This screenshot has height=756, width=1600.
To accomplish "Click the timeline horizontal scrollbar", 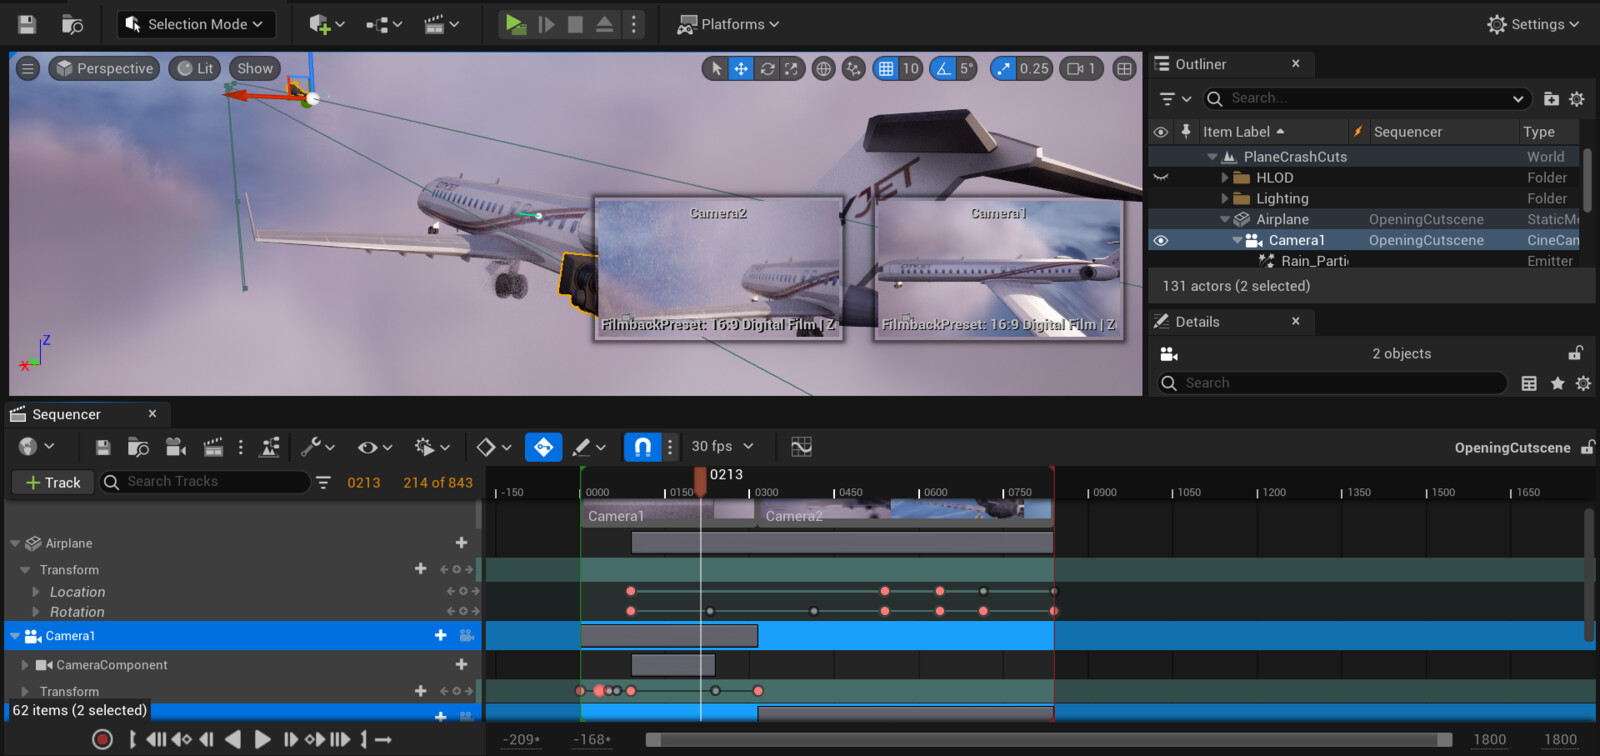I will pos(1049,740).
